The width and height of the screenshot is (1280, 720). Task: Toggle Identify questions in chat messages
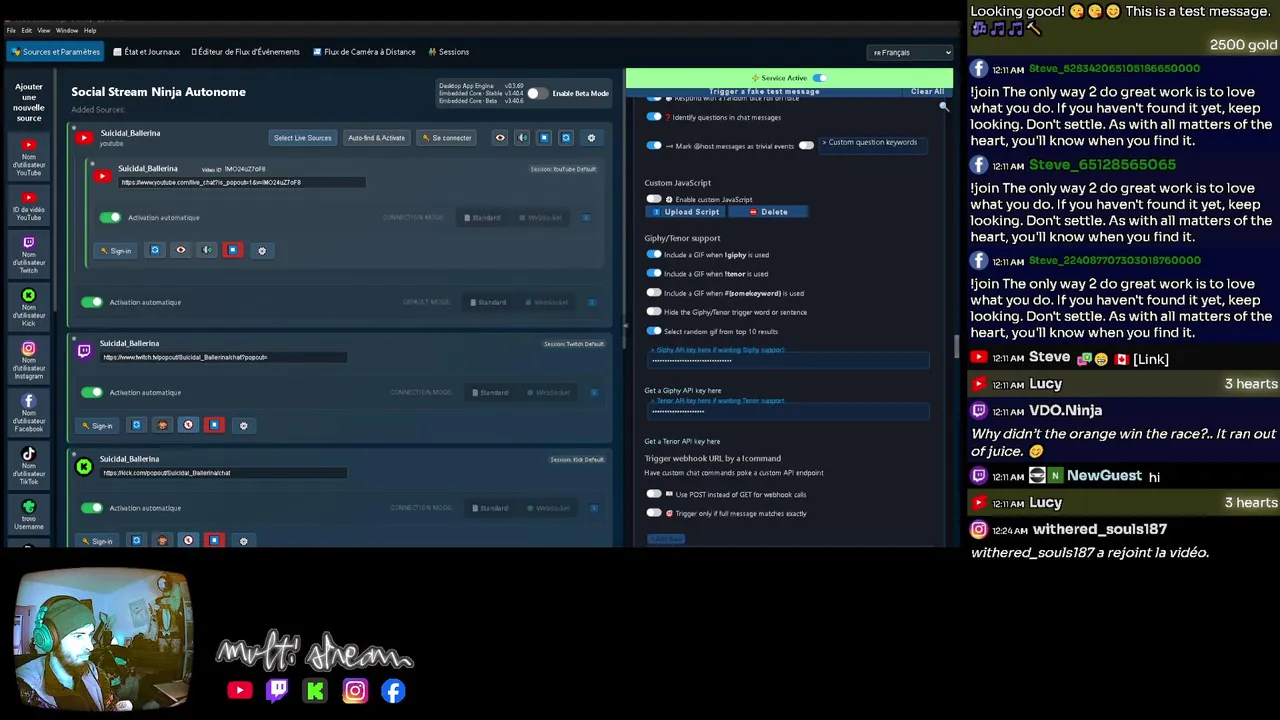point(654,117)
